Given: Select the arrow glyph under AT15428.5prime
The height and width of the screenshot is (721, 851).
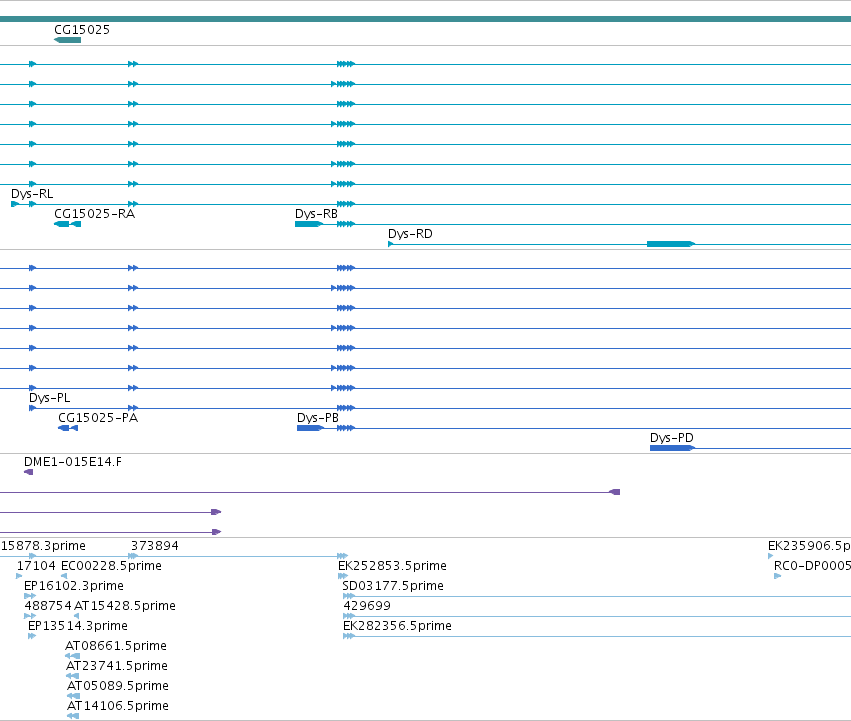Looking at the screenshot, I should tap(77, 616).
